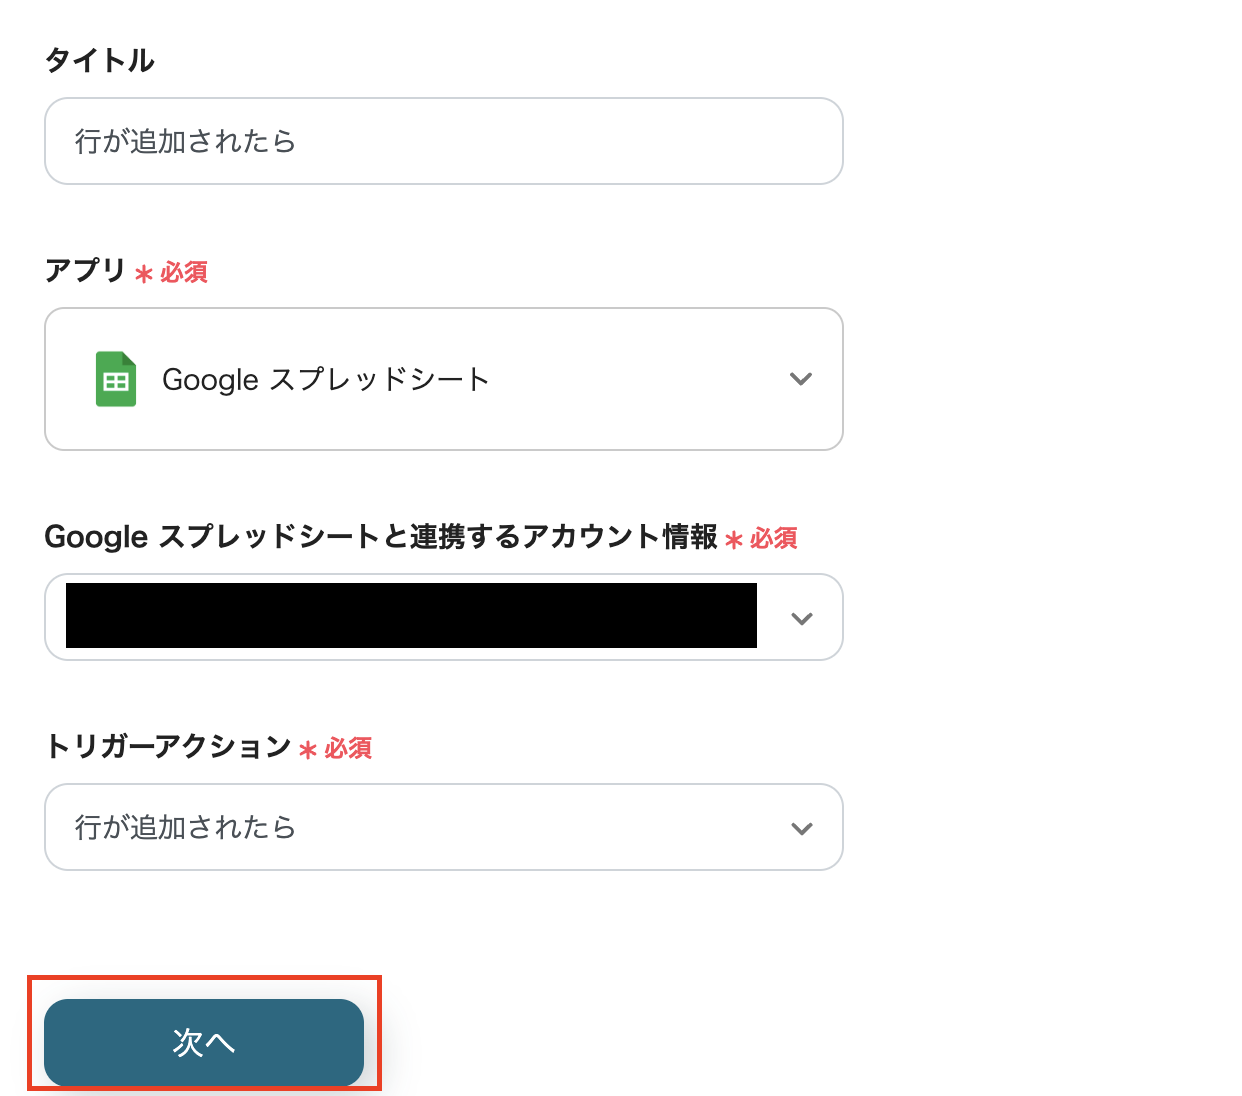The width and height of the screenshot is (1242, 1096).
Task: Click the 必須 marker next to アプリ
Action: (x=184, y=273)
